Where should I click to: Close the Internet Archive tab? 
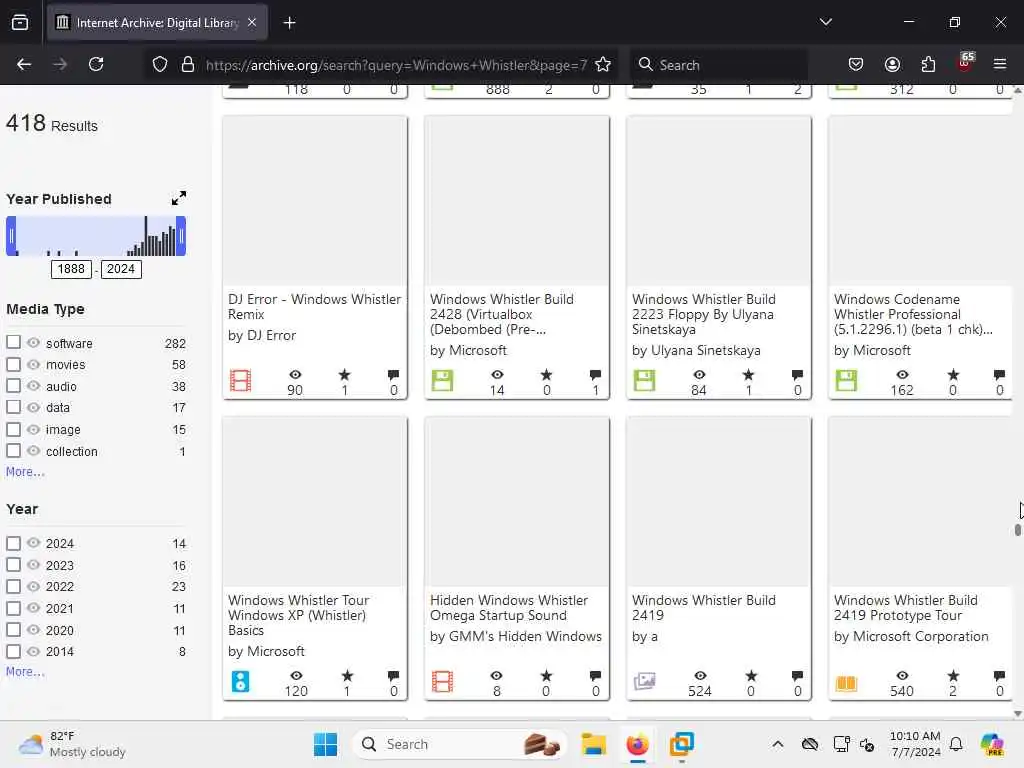coord(252,23)
